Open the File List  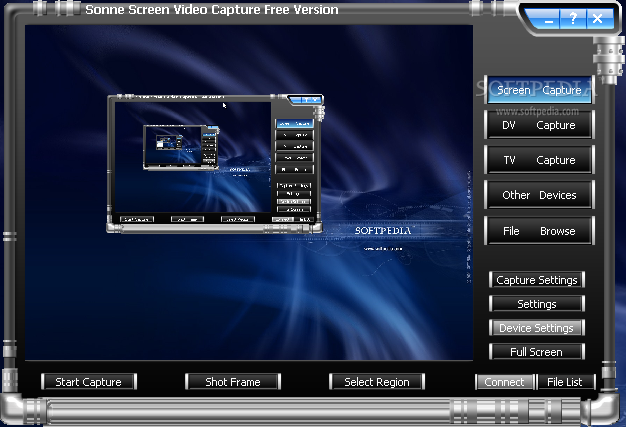click(x=565, y=382)
